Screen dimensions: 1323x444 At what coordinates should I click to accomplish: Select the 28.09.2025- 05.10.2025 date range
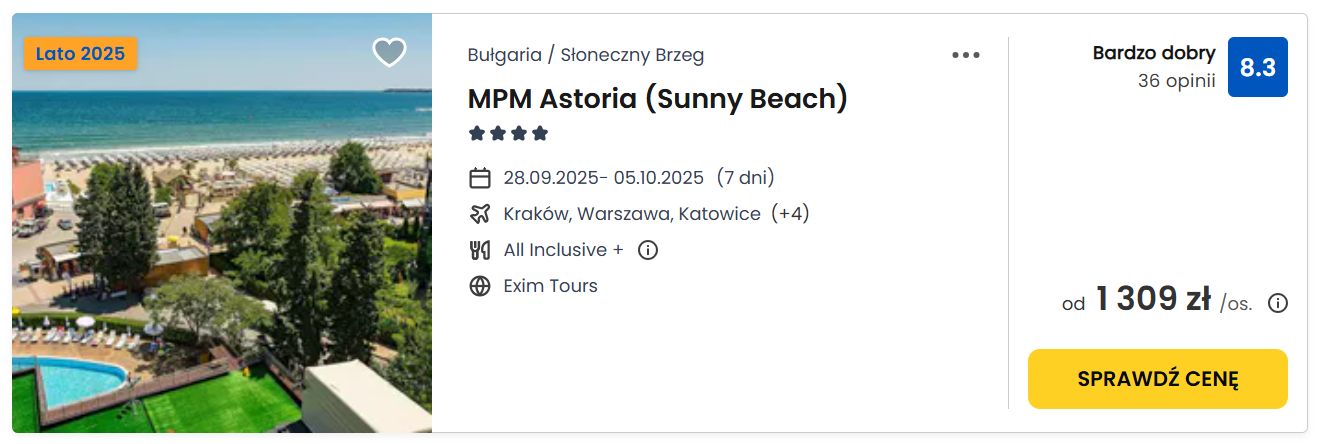pyautogui.click(x=604, y=178)
